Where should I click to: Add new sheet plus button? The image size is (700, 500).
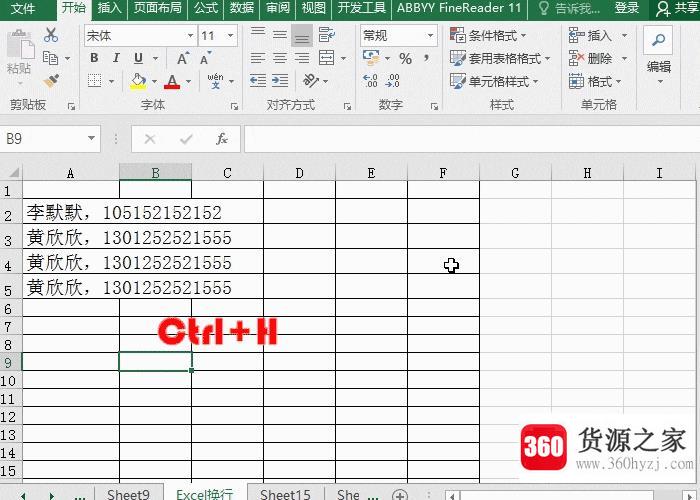pyautogui.click(x=400, y=494)
